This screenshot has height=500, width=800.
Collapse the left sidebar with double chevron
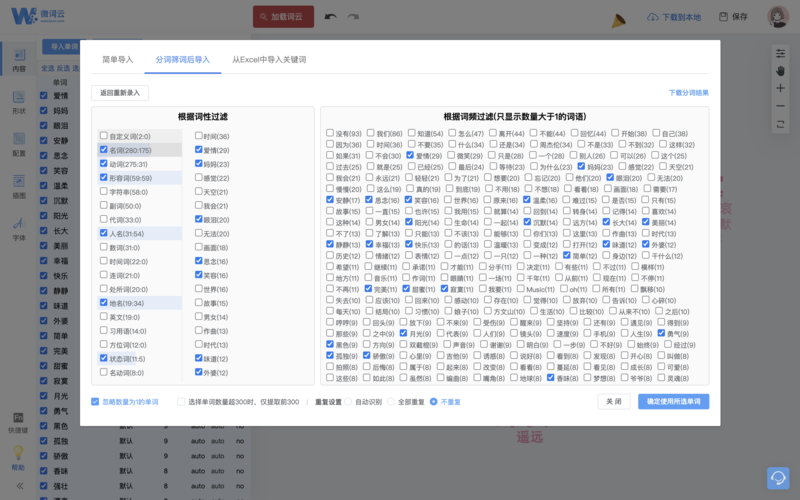[19, 486]
